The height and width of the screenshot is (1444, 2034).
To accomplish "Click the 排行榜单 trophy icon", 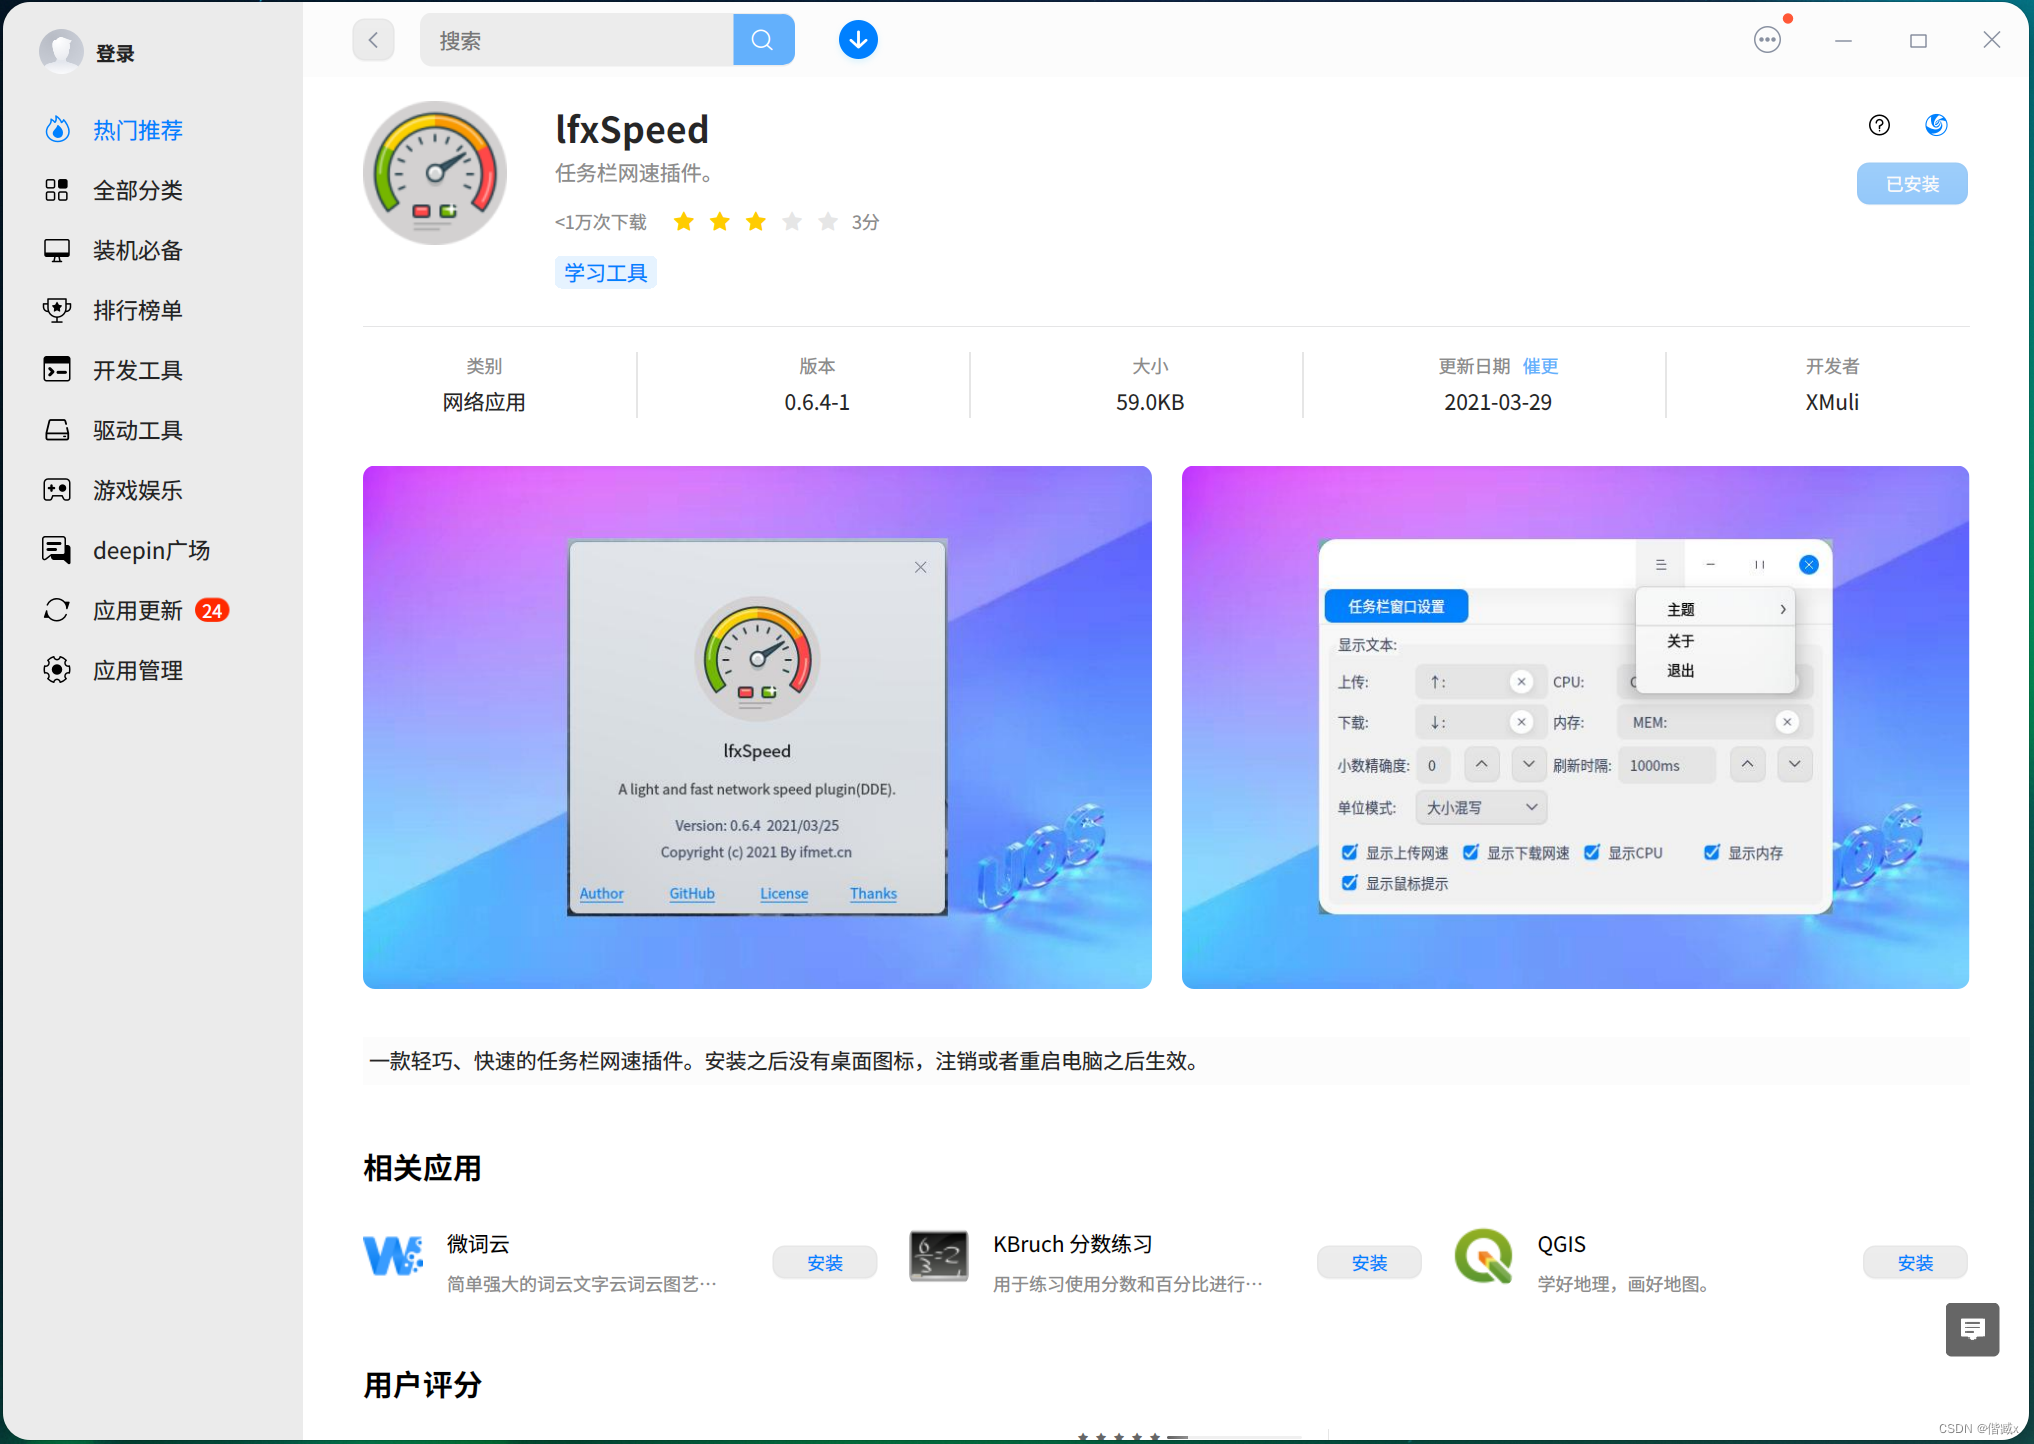I will 57,310.
